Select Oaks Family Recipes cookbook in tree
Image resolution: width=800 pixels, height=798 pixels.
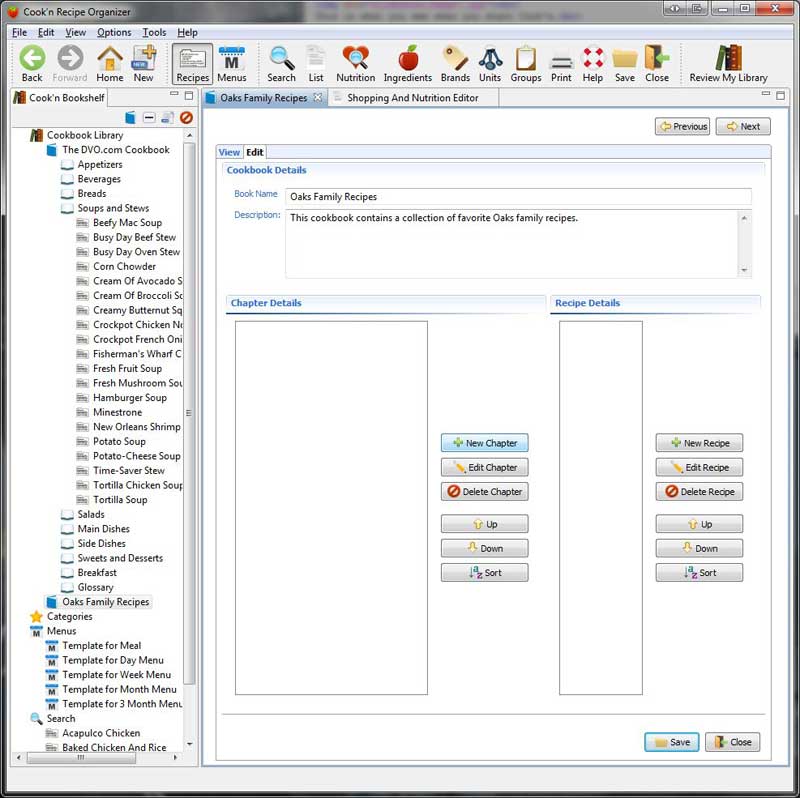(106, 602)
